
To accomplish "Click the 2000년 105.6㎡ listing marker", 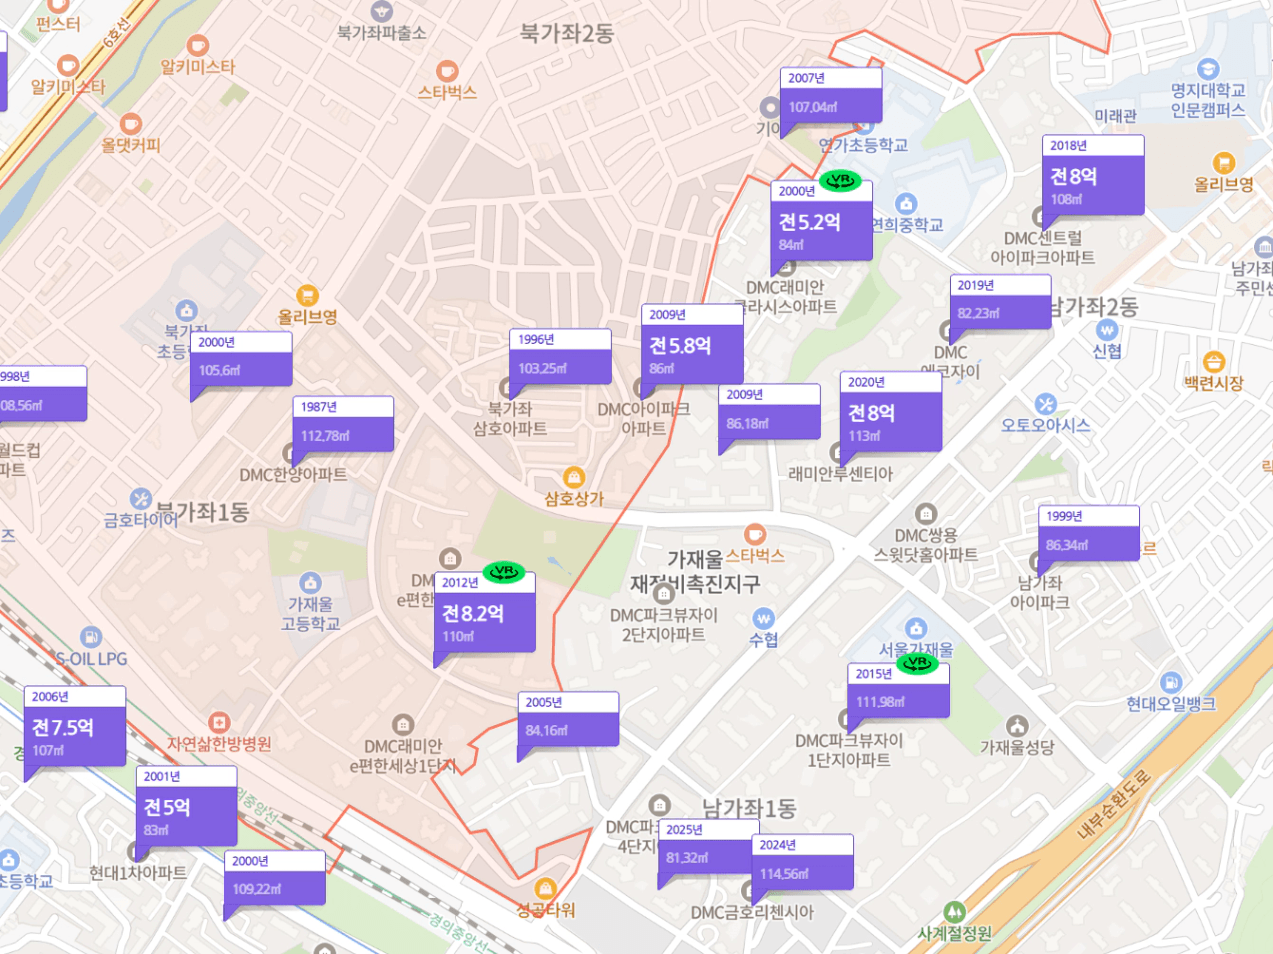I will tap(241, 360).
